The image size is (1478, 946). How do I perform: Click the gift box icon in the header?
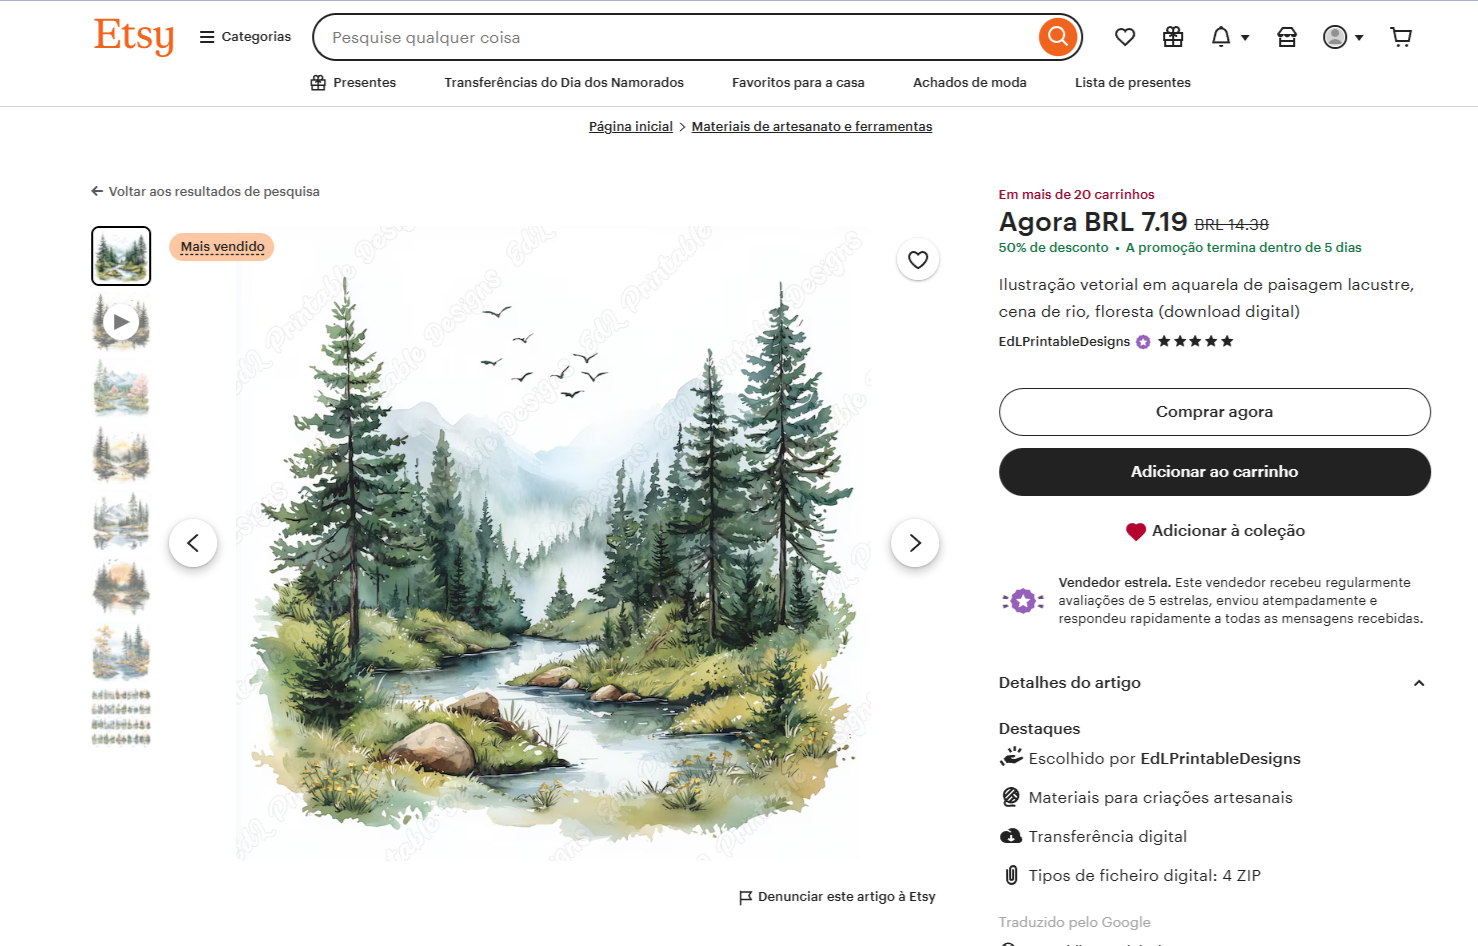click(1172, 36)
